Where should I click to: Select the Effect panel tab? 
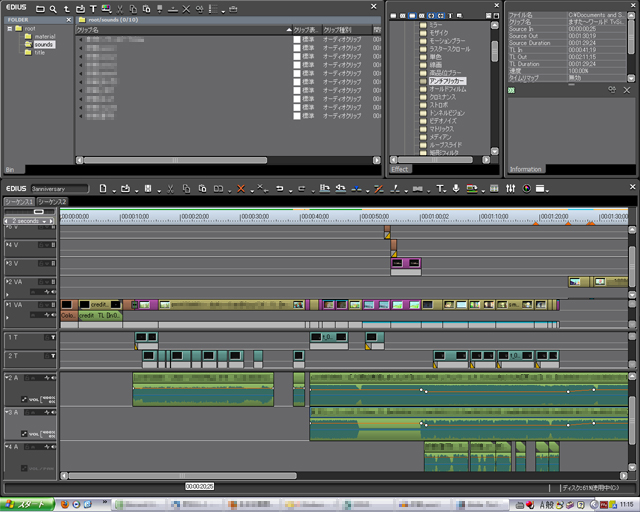click(x=401, y=169)
